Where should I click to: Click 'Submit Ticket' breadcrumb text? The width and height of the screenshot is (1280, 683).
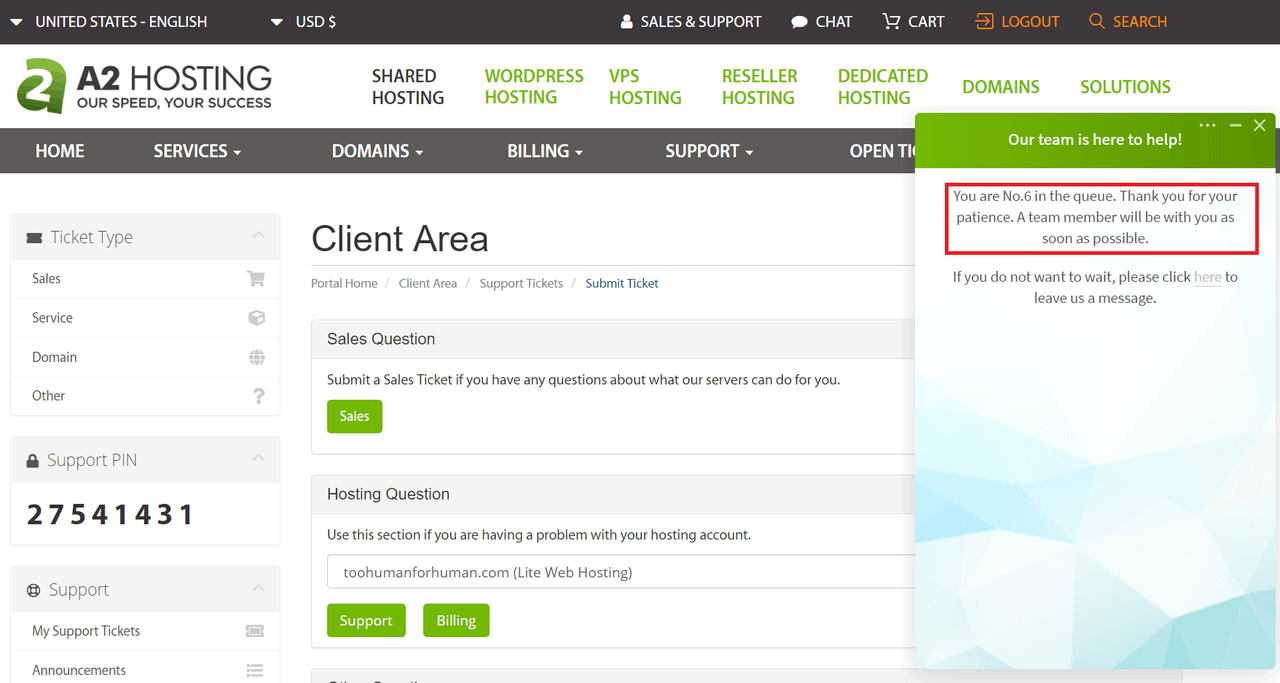(x=622, y=283)
